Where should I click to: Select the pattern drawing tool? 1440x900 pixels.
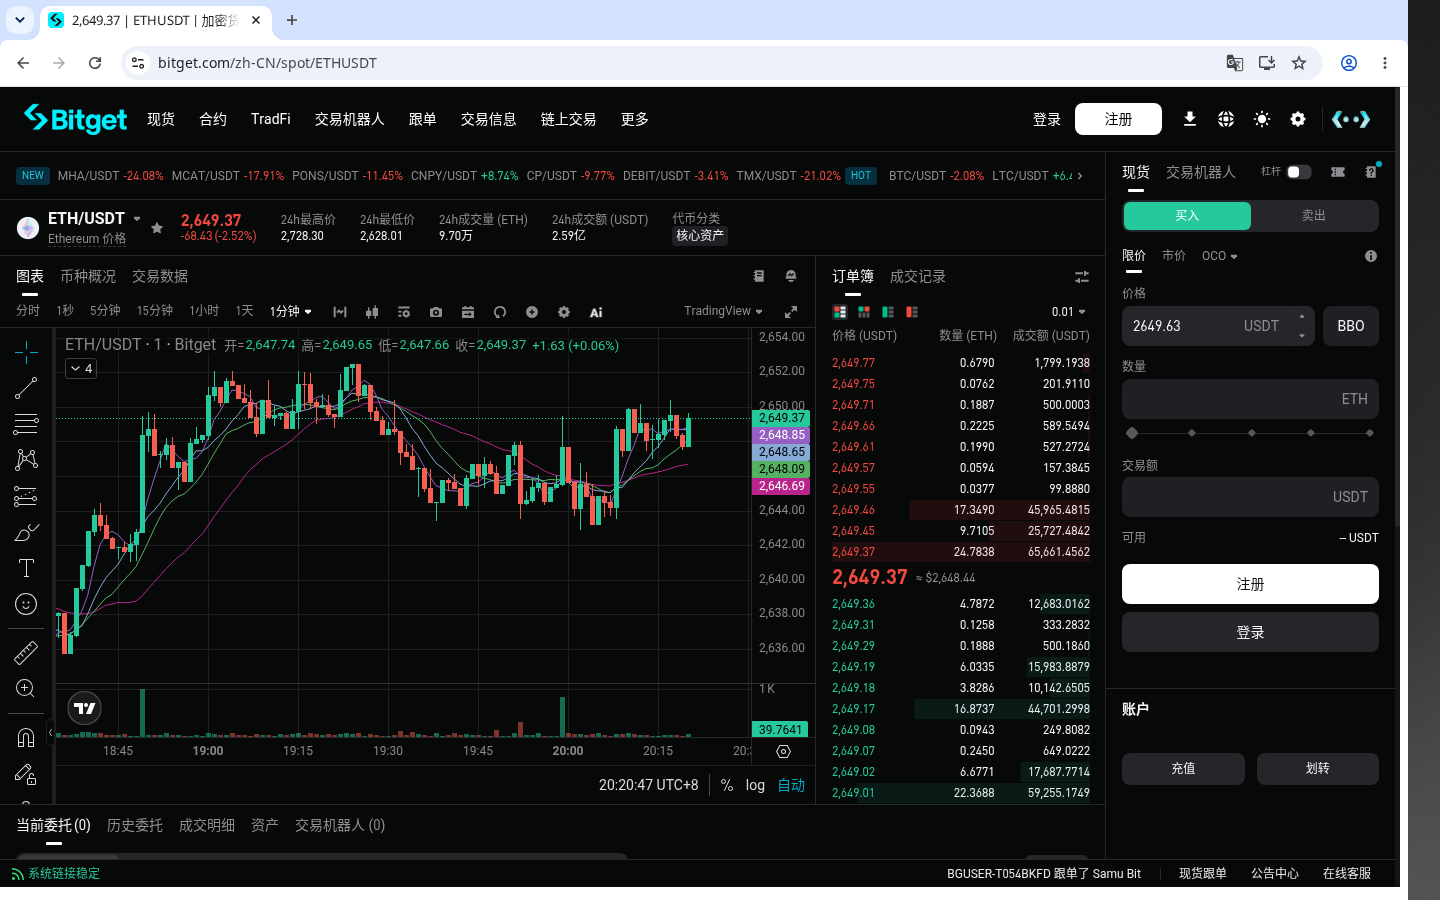tap(26, 460)
